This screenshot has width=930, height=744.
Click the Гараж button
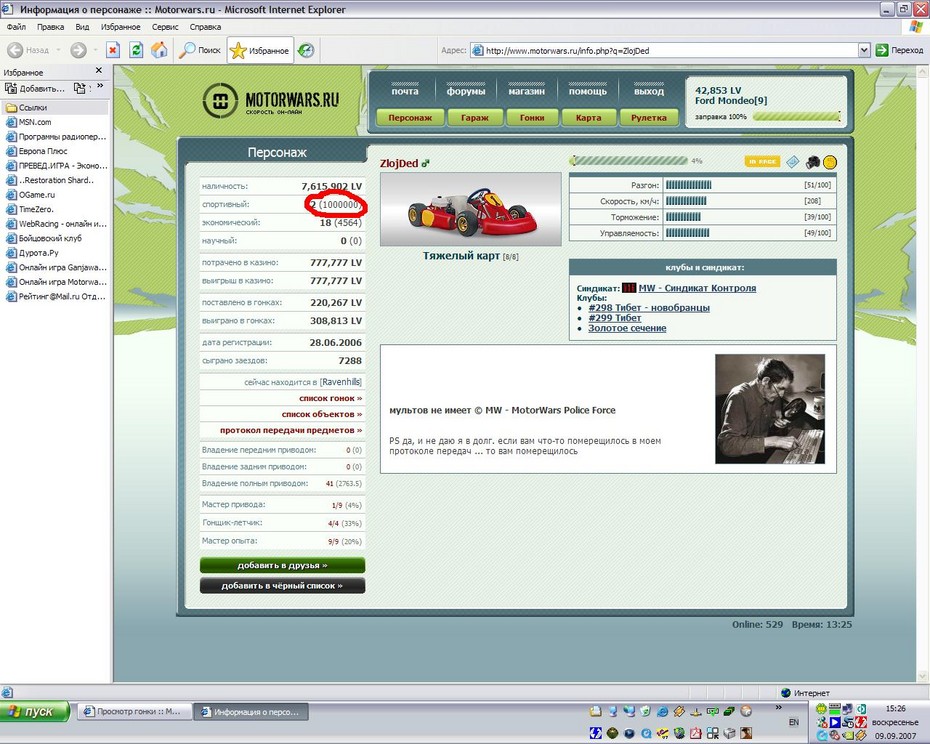click(x=475, y=117)
